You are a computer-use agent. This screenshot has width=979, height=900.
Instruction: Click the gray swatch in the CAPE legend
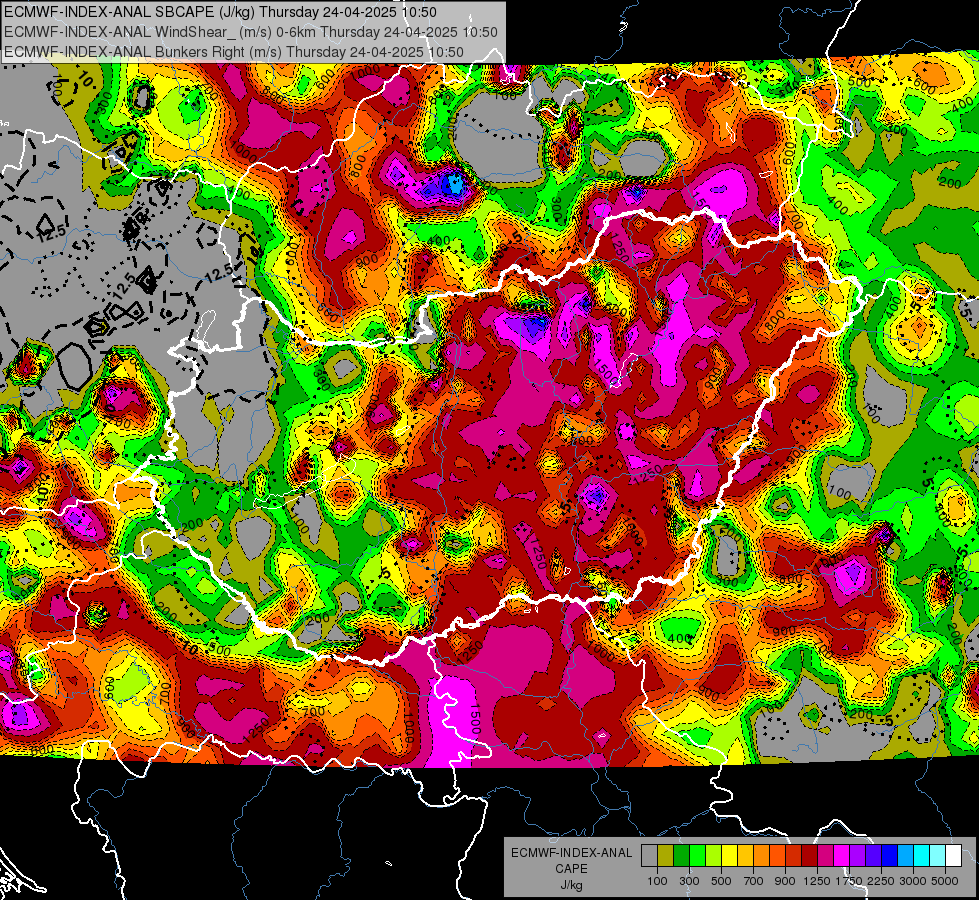(649, 856)
